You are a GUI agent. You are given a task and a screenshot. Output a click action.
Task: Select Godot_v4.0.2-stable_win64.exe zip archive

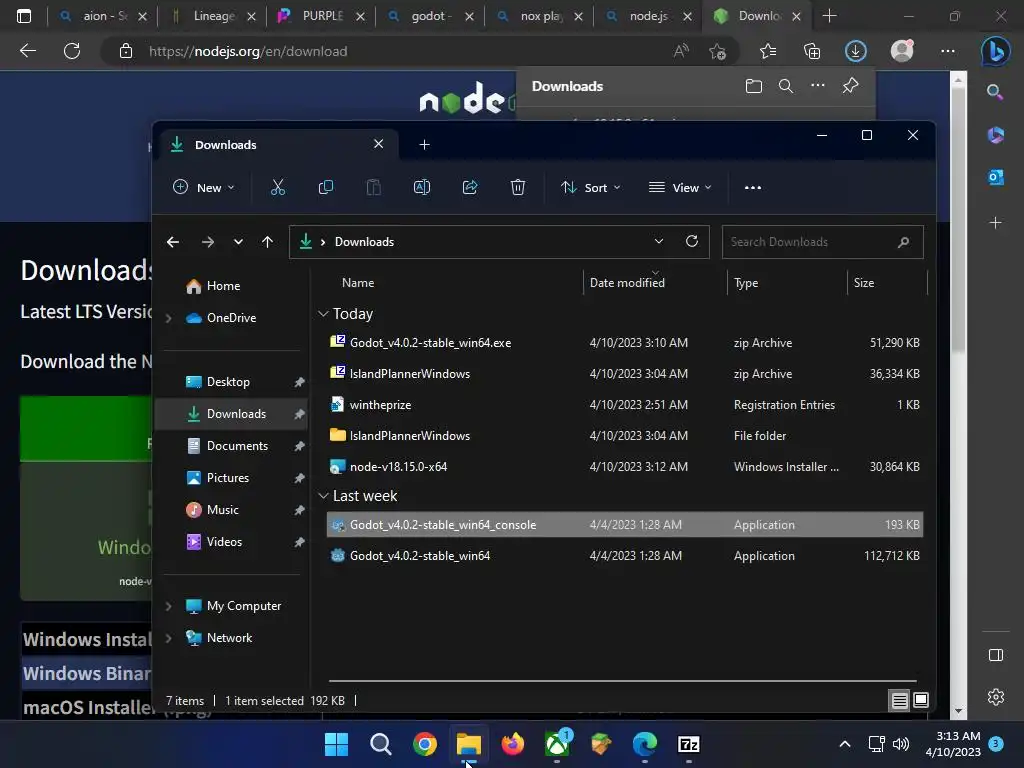pos(625,343)
